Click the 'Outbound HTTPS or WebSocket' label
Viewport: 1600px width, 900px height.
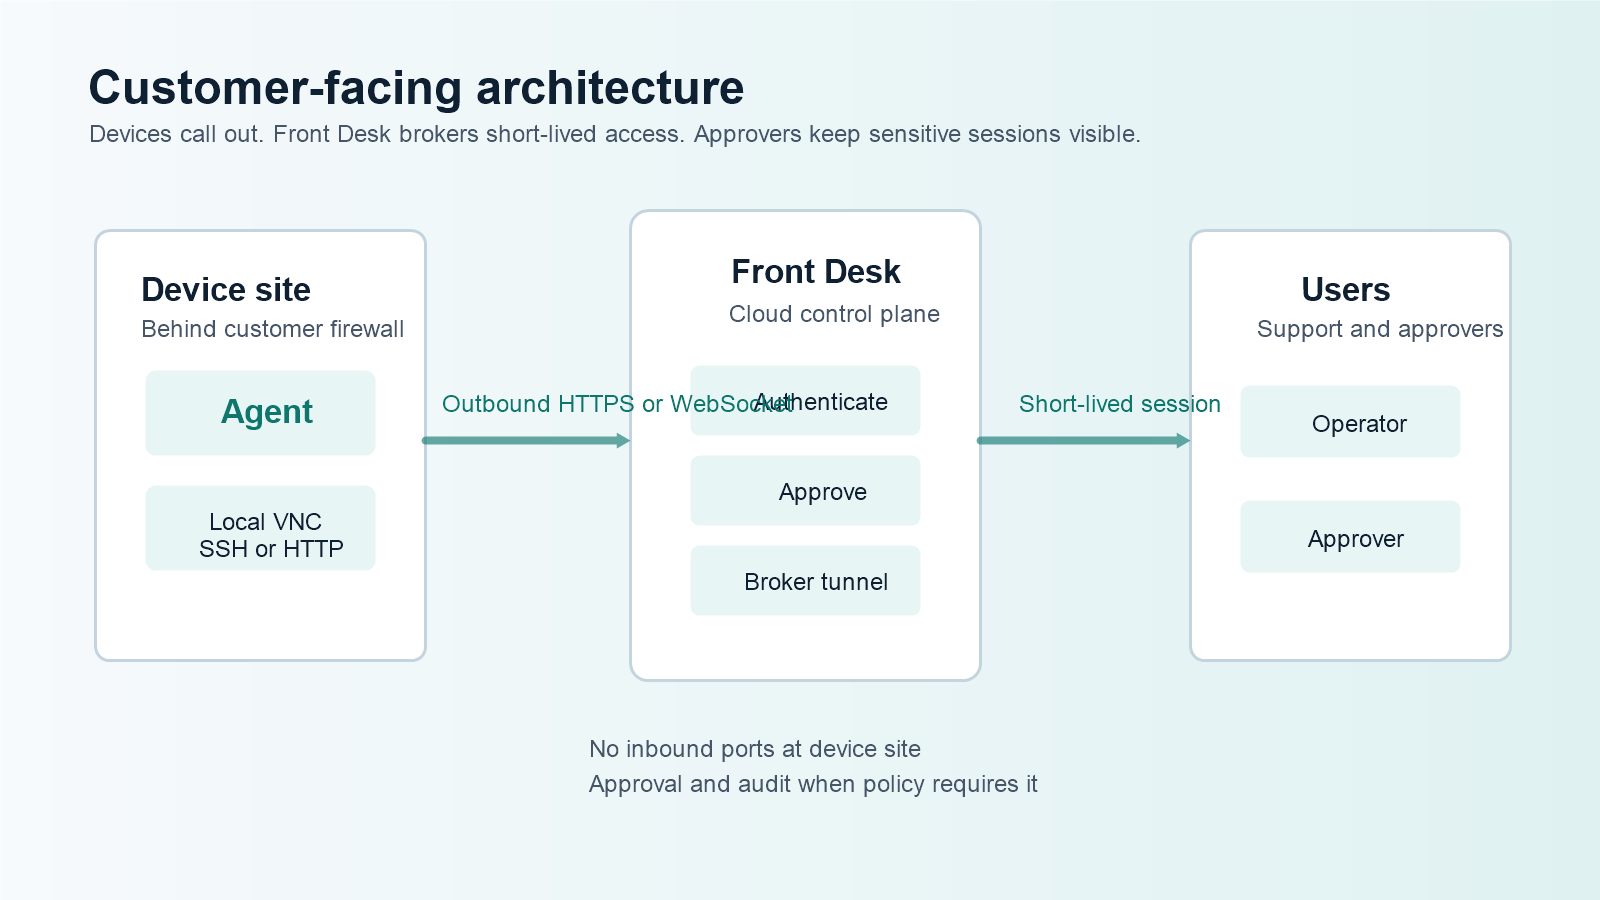(617, 404)
